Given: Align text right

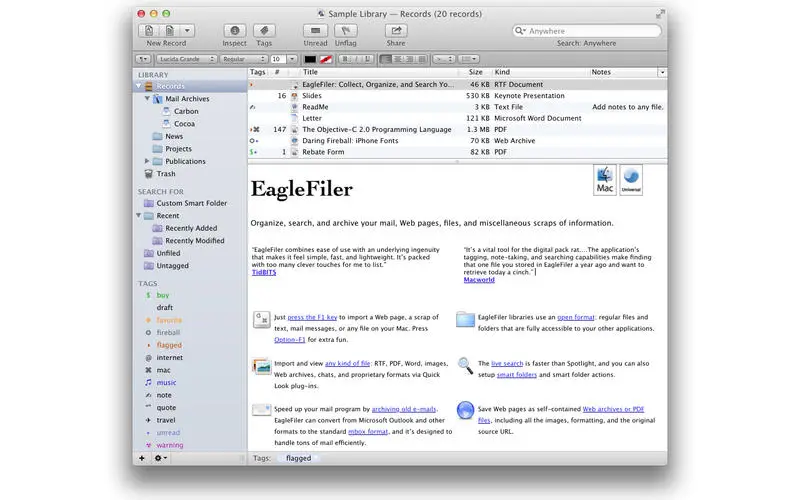Looking at the screenshot, I should click(x=410, y=59).
